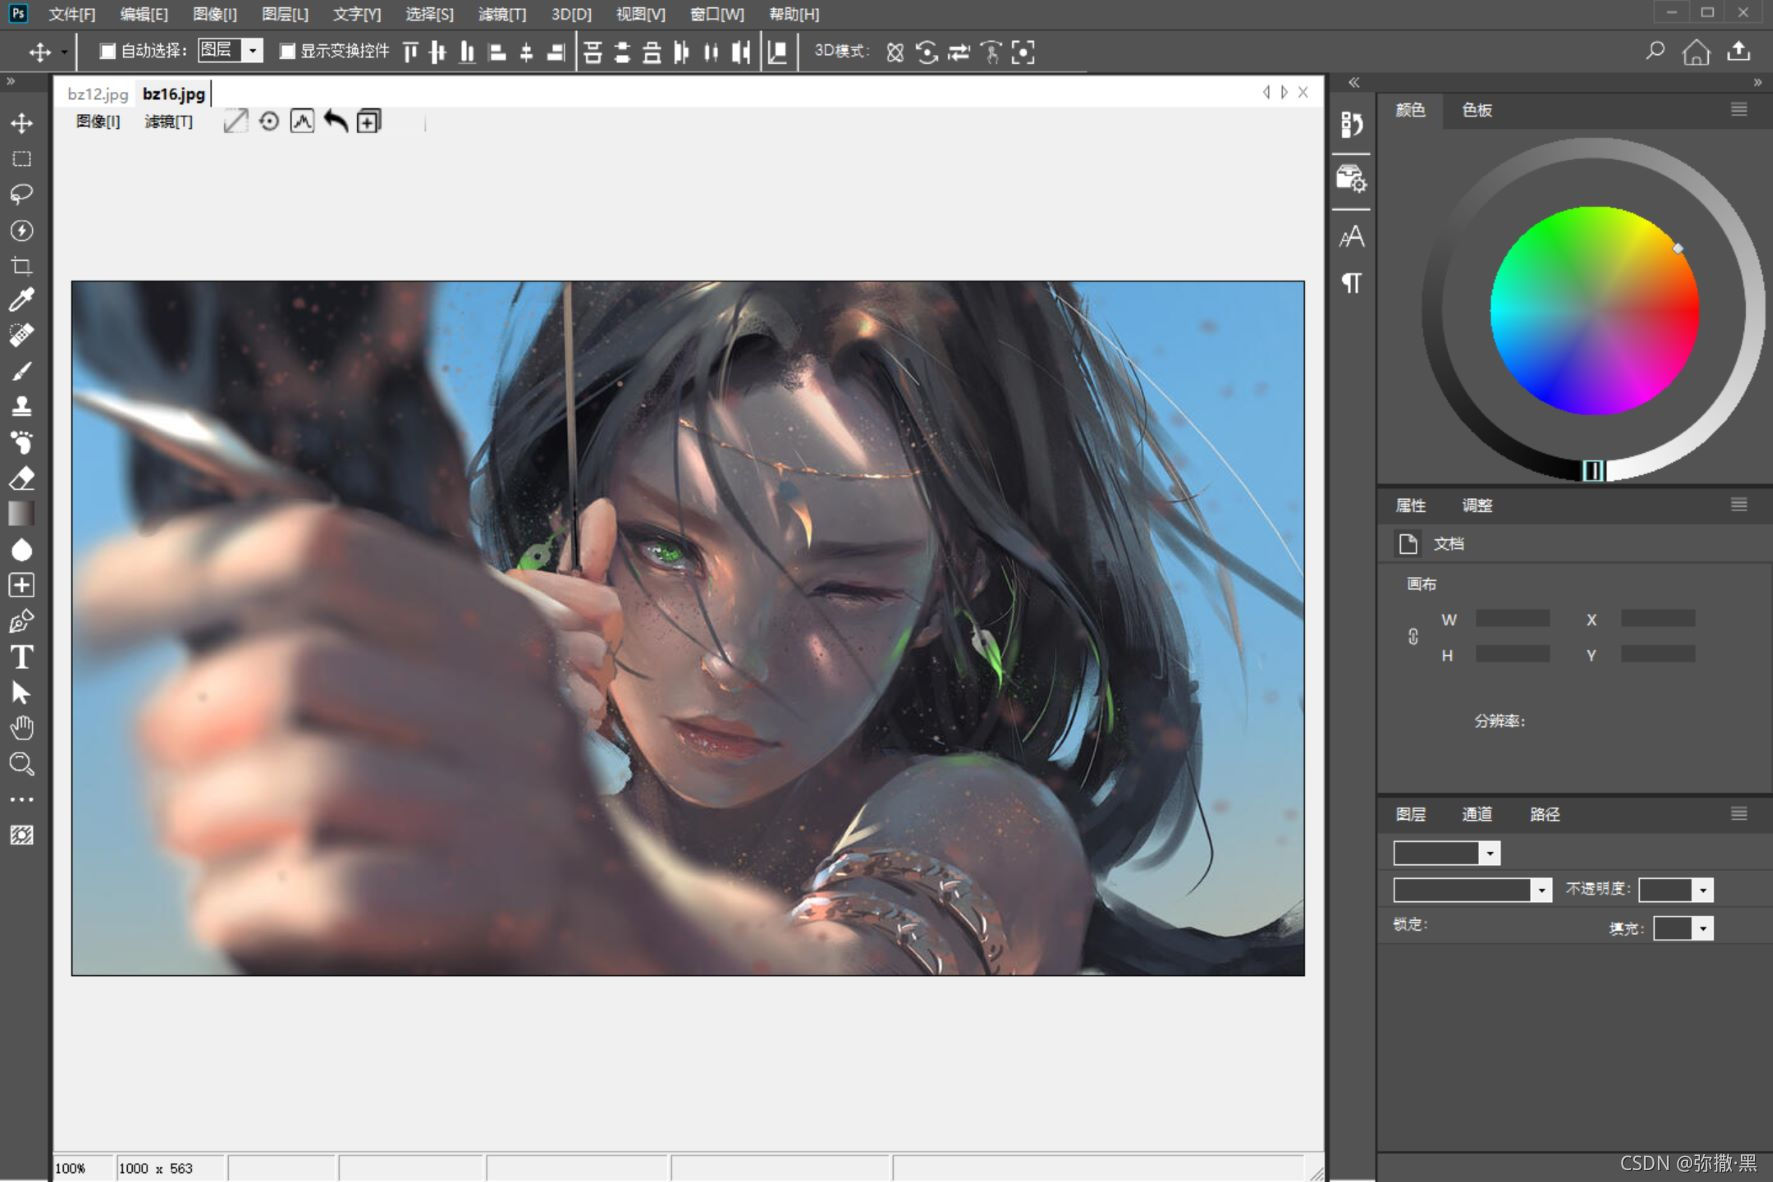Select the Eraser tool
The width and height of the screenshot is (1773, 1182).
pos(21,478)
